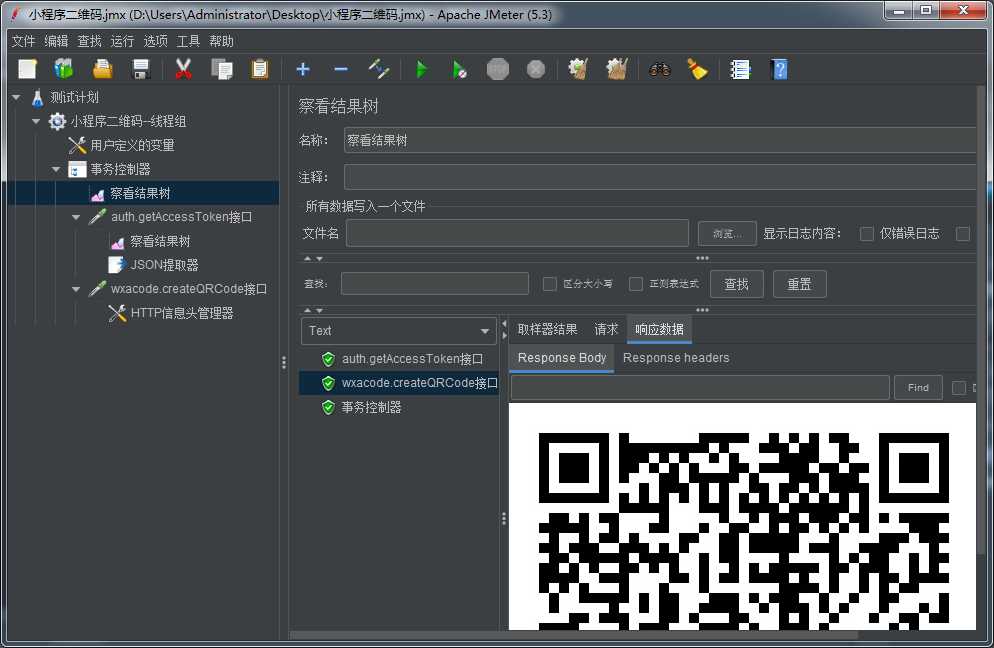Click the Cut scissors icon
Screen dimensions: 994x648
(183, 68)
